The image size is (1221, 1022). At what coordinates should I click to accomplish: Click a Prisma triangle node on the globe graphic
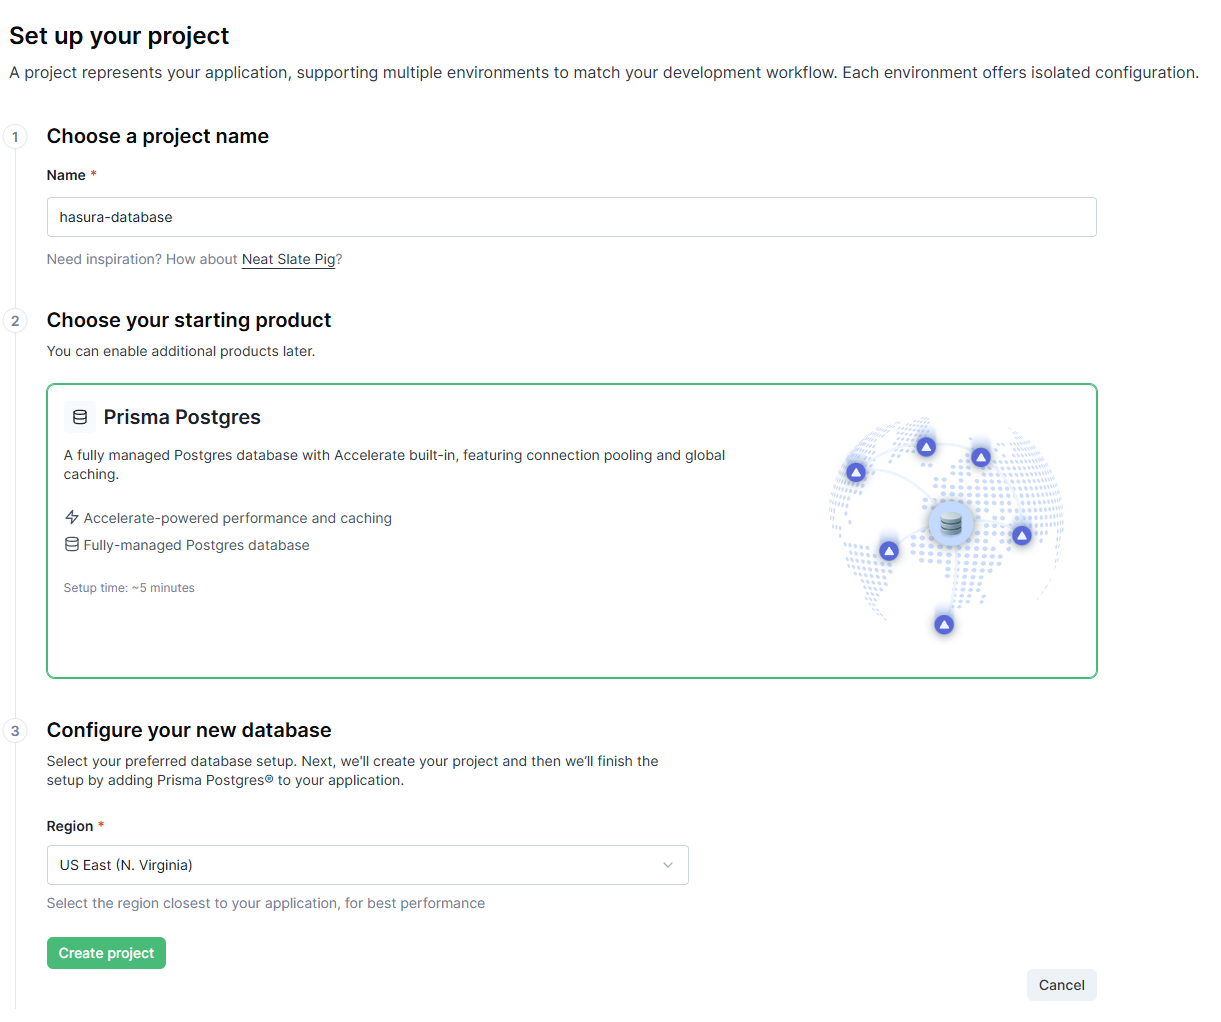926,447
